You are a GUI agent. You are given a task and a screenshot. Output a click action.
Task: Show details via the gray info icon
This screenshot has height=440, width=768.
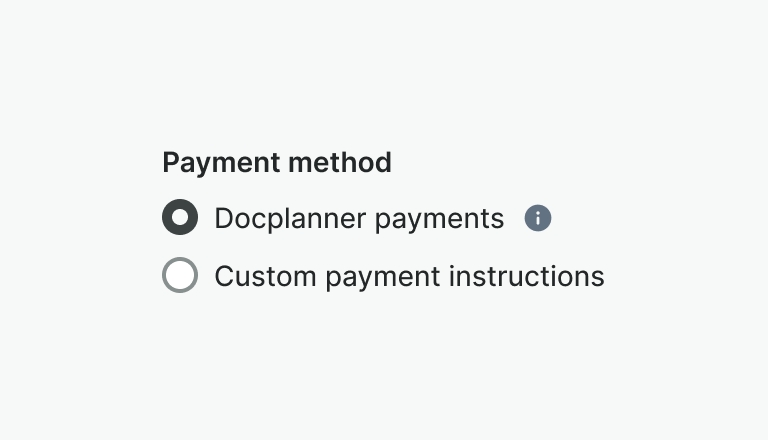pos(538,218)
